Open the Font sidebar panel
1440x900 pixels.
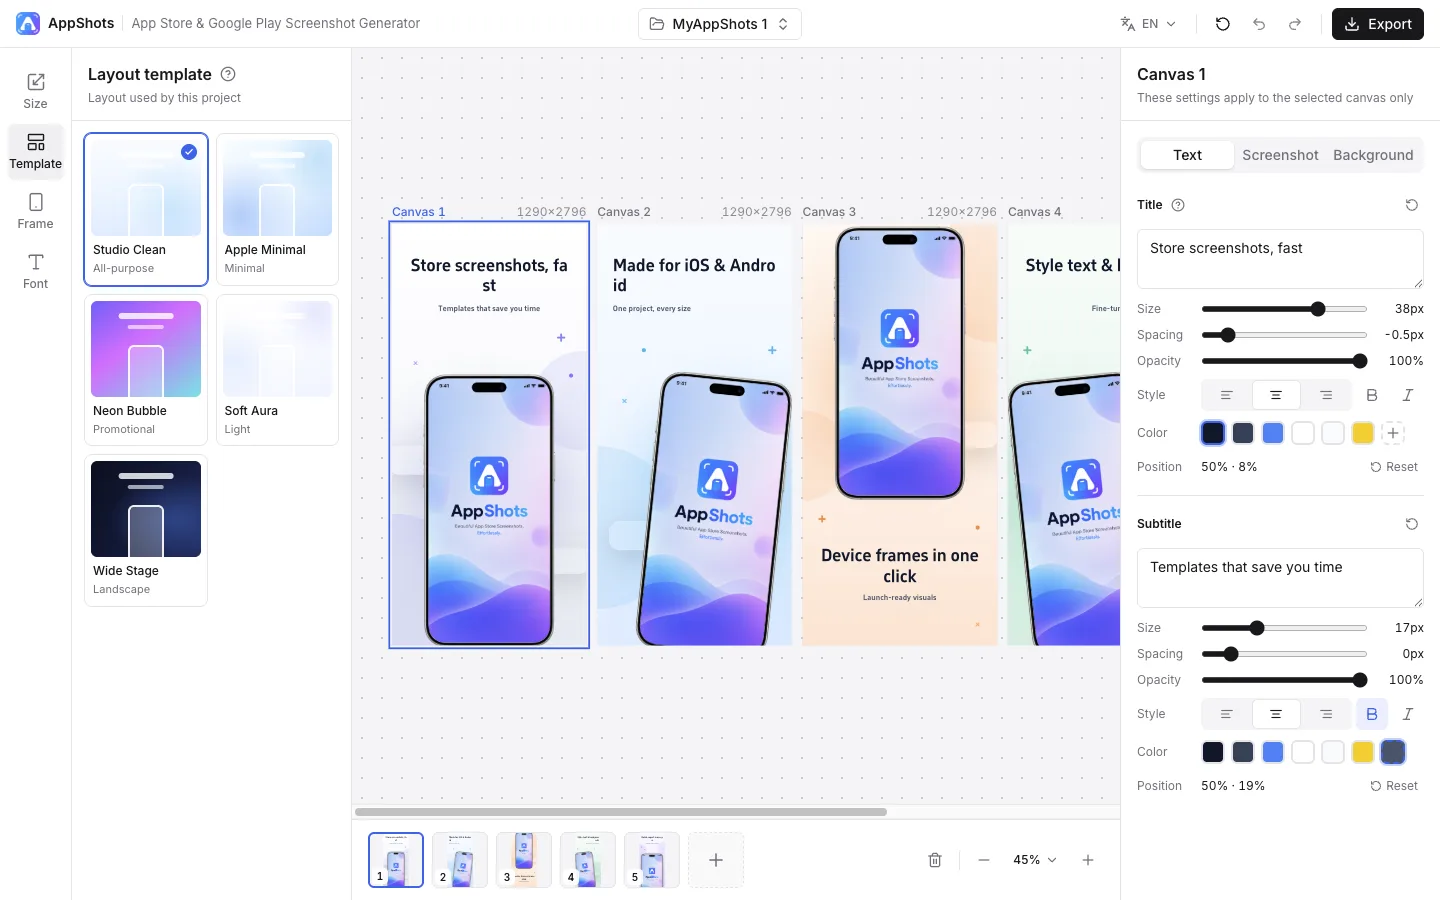point(35,271)
